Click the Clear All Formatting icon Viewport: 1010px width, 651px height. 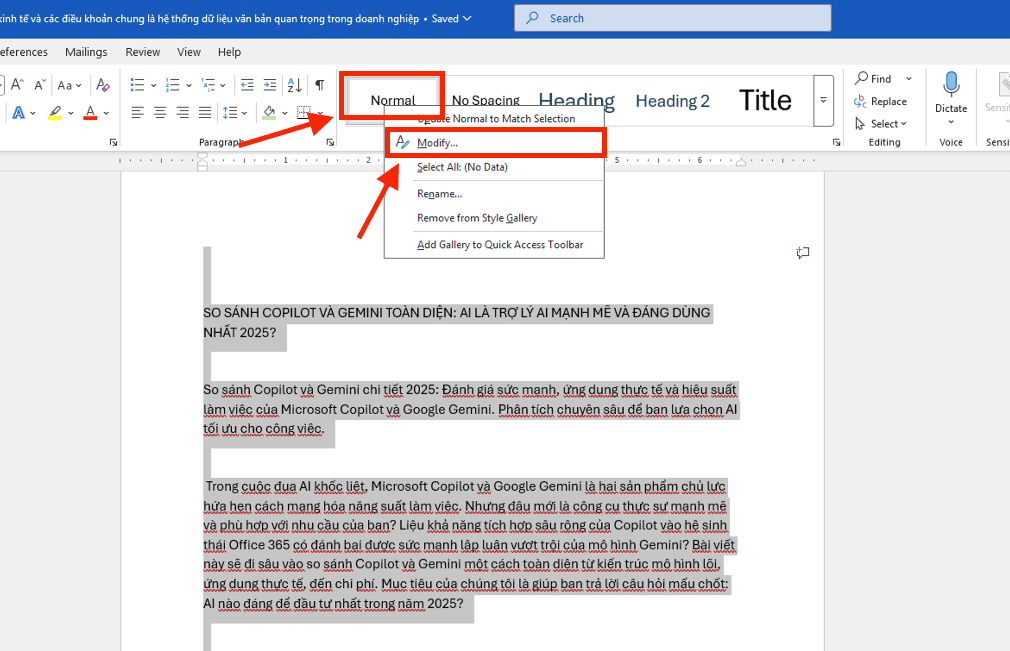click(103, 86)
